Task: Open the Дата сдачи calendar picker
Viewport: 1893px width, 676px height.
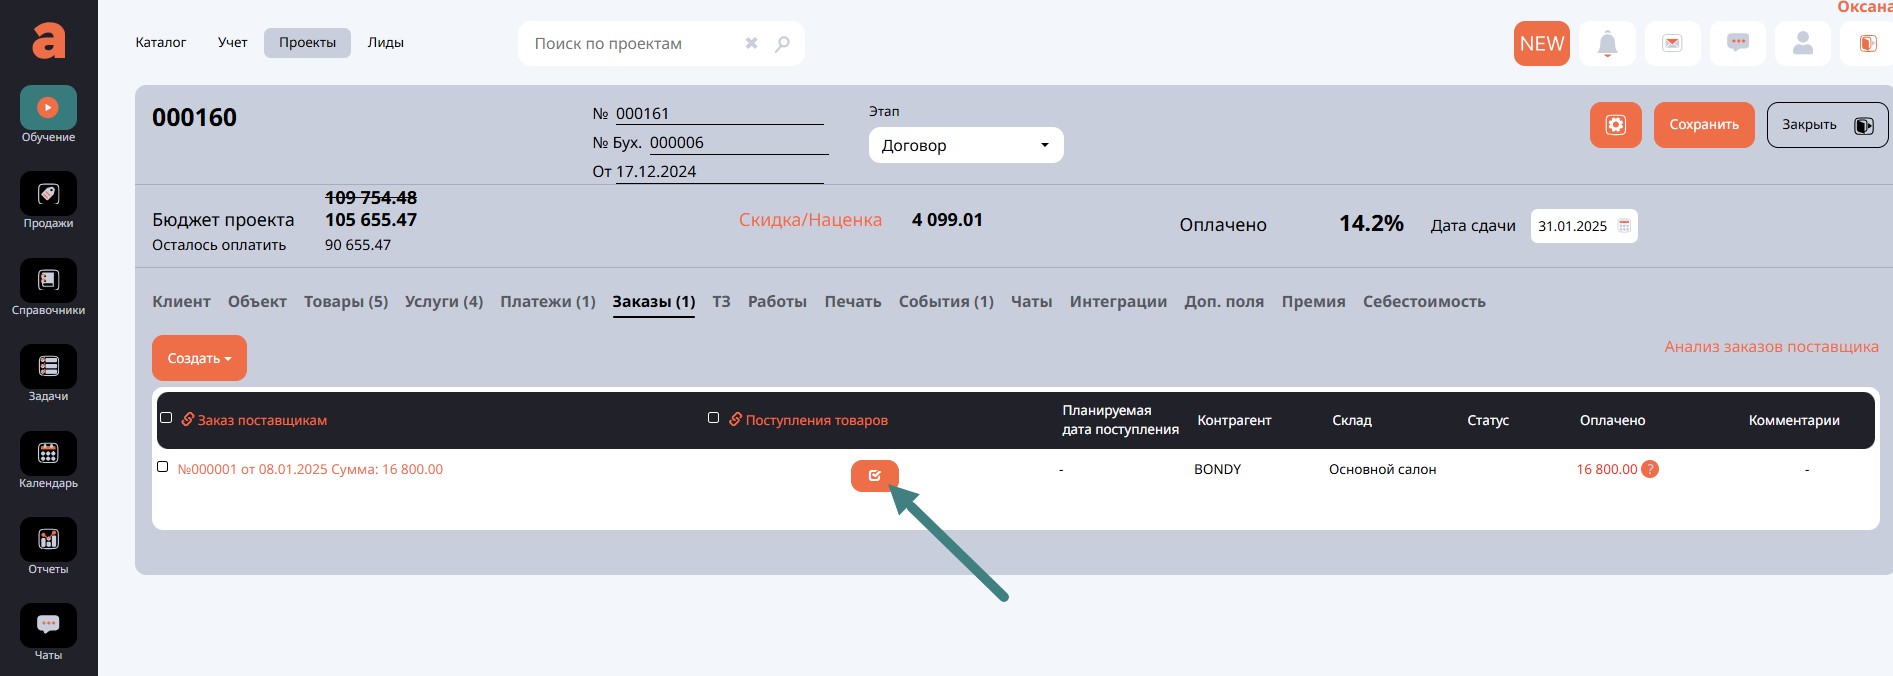Action: [1624, 226]
